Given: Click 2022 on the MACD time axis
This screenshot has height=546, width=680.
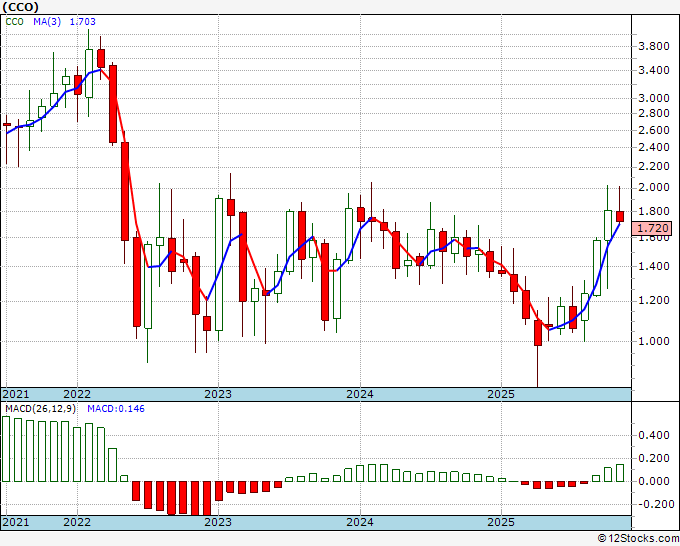Looking at the screenshot, I should coord(77,522).
